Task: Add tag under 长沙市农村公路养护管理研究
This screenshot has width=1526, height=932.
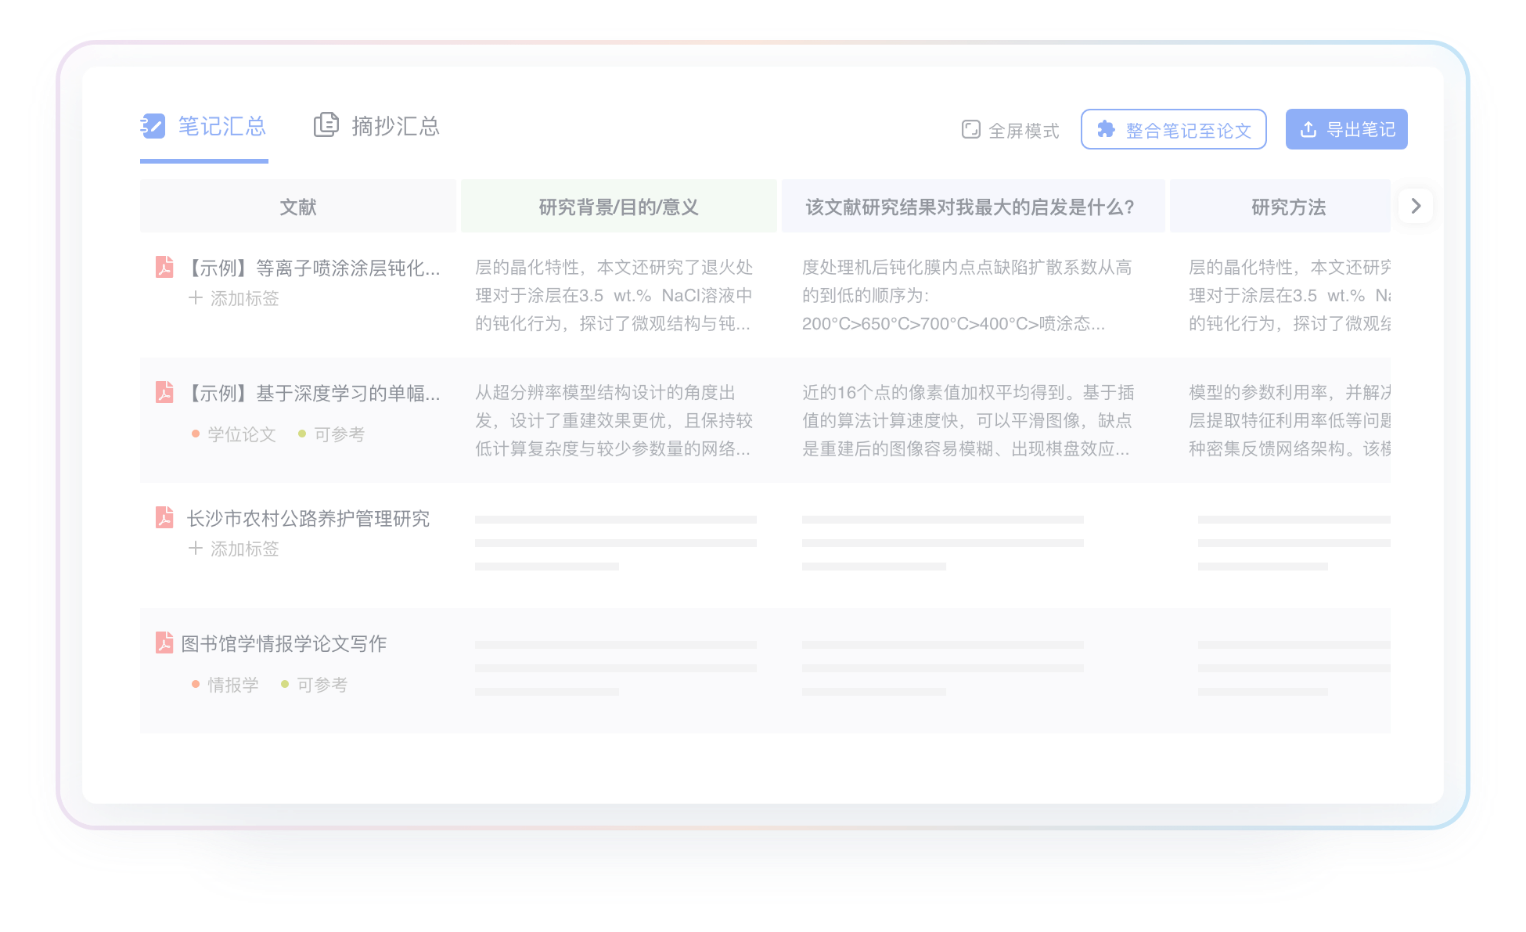Action: pyautogui.click(x=234, y=548)
